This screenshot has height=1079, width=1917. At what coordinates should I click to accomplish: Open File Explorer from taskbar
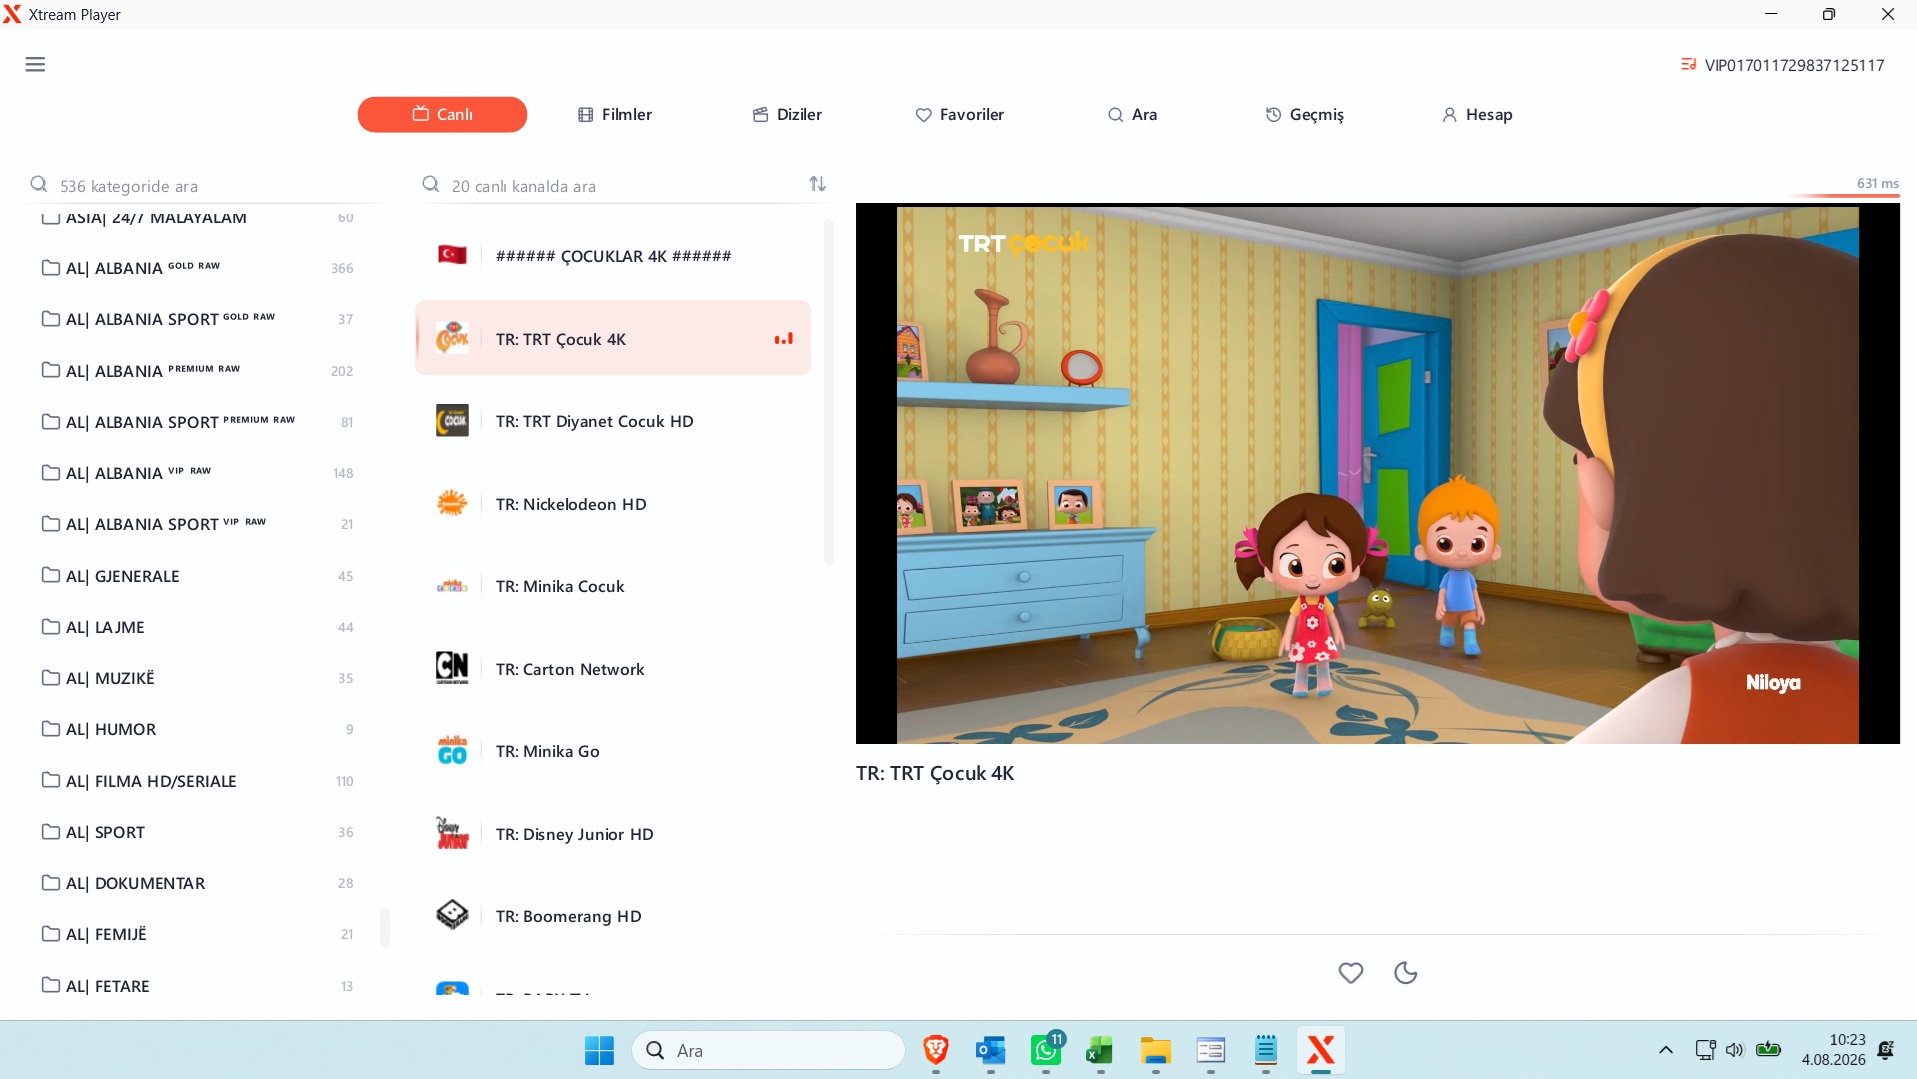click(1155, 1051)
